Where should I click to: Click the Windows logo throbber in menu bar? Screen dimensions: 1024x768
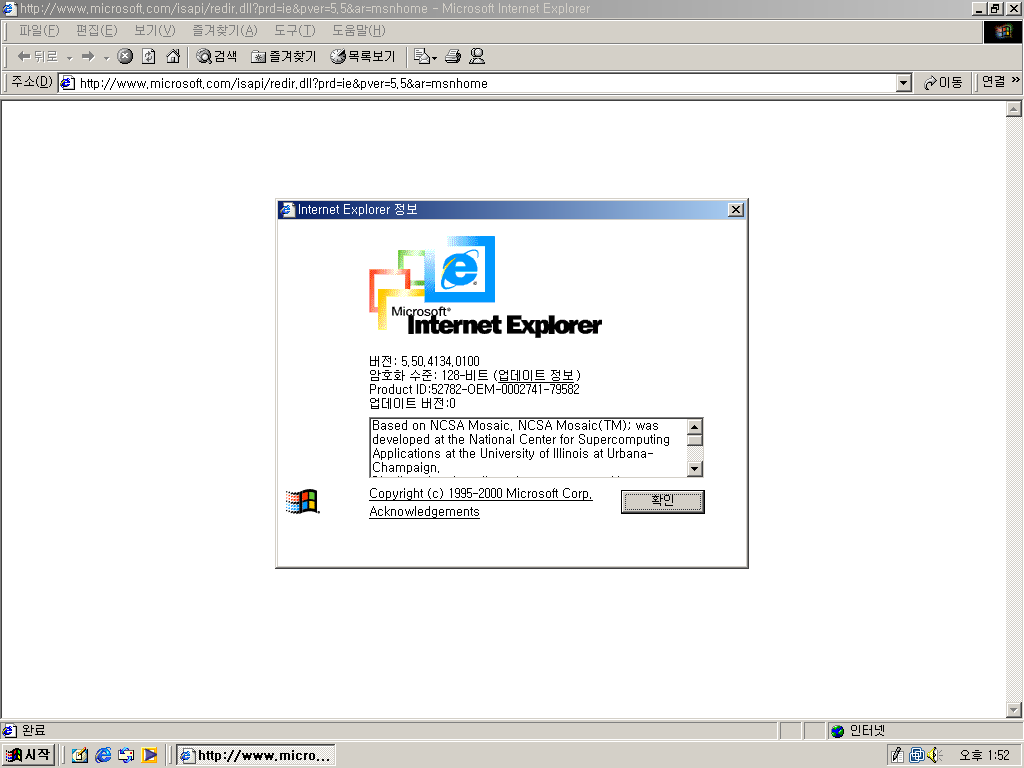tap(1002, 32)
